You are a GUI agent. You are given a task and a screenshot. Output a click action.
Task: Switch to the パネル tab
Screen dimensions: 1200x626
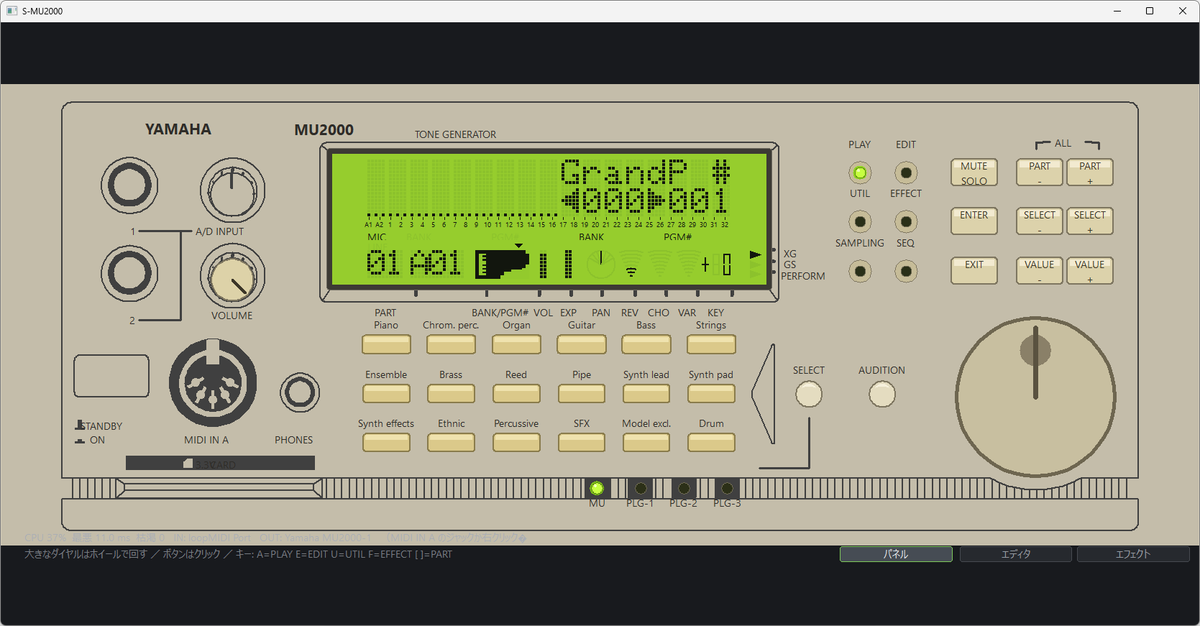(x=896, y=554)
